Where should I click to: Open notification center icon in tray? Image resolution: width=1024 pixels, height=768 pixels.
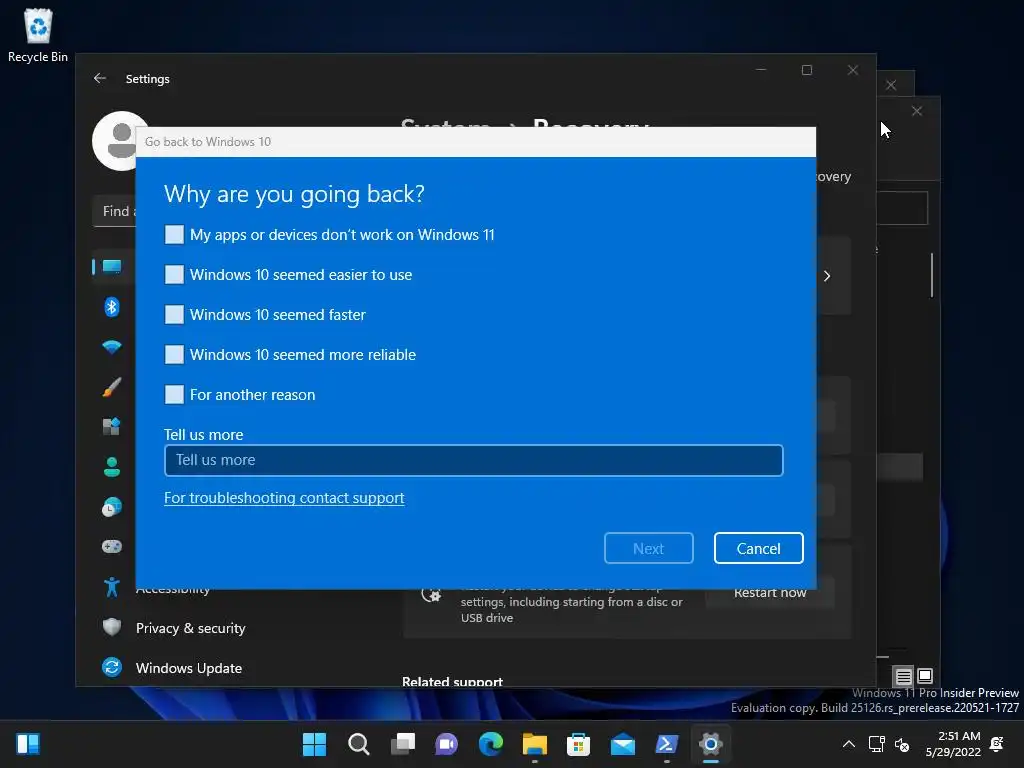click(x=997, y=744)
